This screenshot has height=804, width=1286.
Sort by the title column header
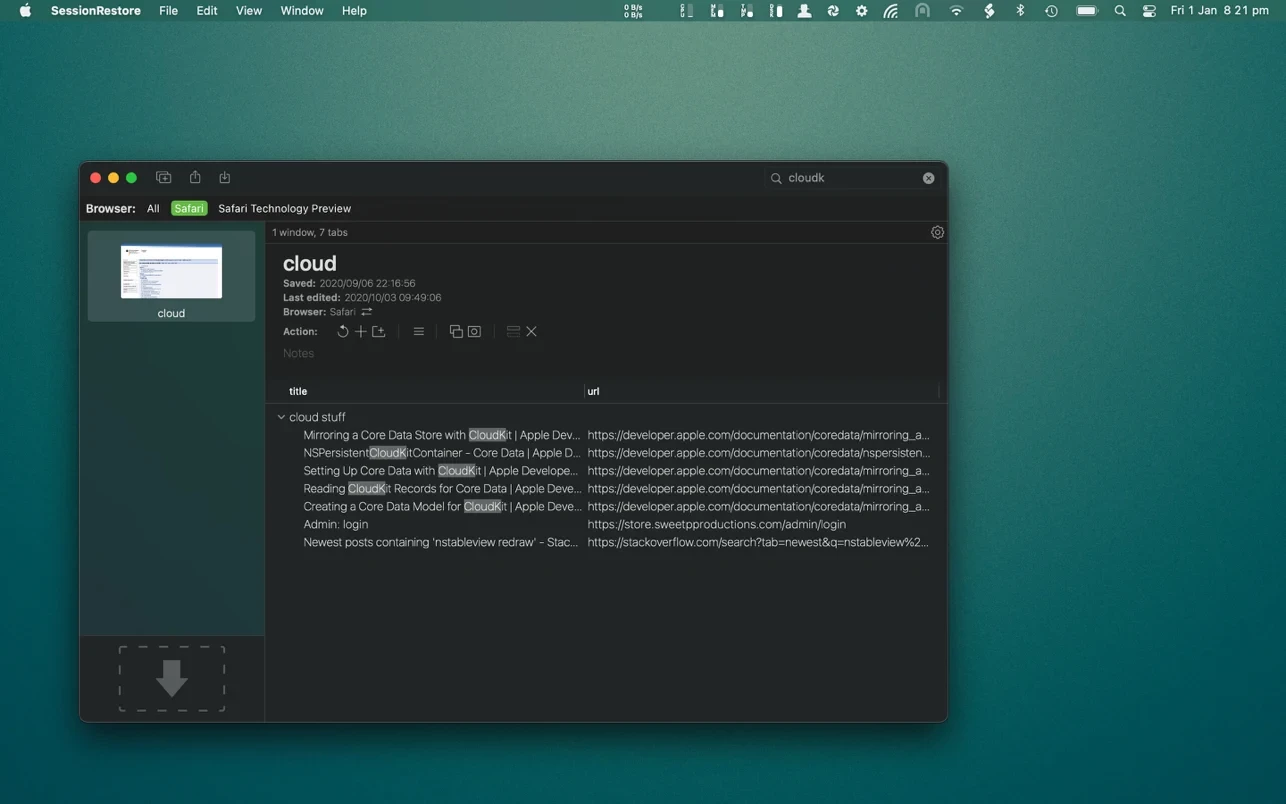pyautogui.click(x=298, y=391)
